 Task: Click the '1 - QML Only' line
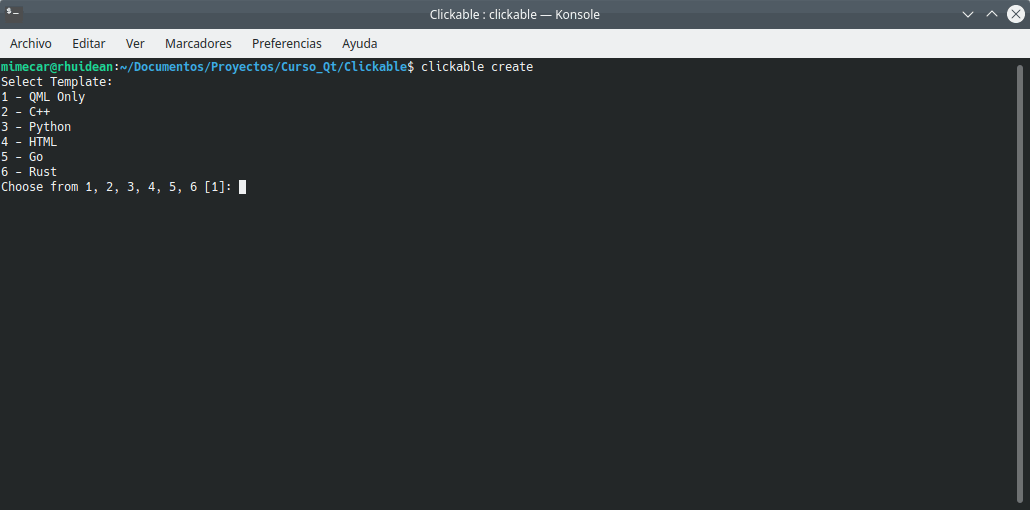point(43,97)
